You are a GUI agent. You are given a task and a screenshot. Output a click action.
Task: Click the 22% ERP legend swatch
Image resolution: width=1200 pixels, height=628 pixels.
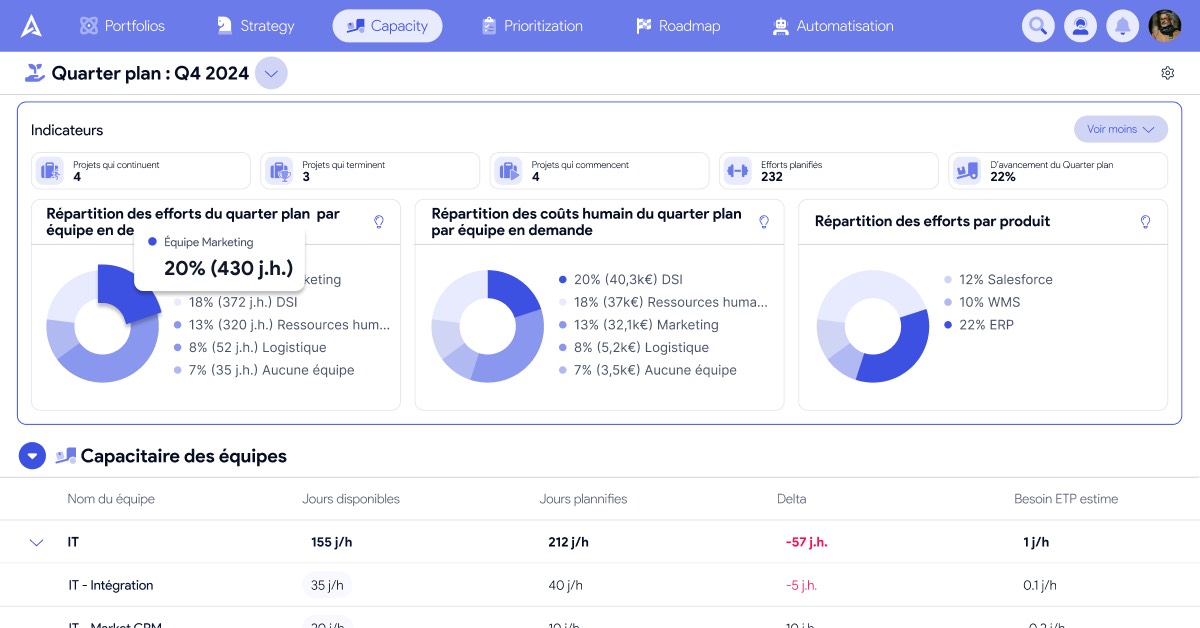pyautogui.click(x=948, y=325)
